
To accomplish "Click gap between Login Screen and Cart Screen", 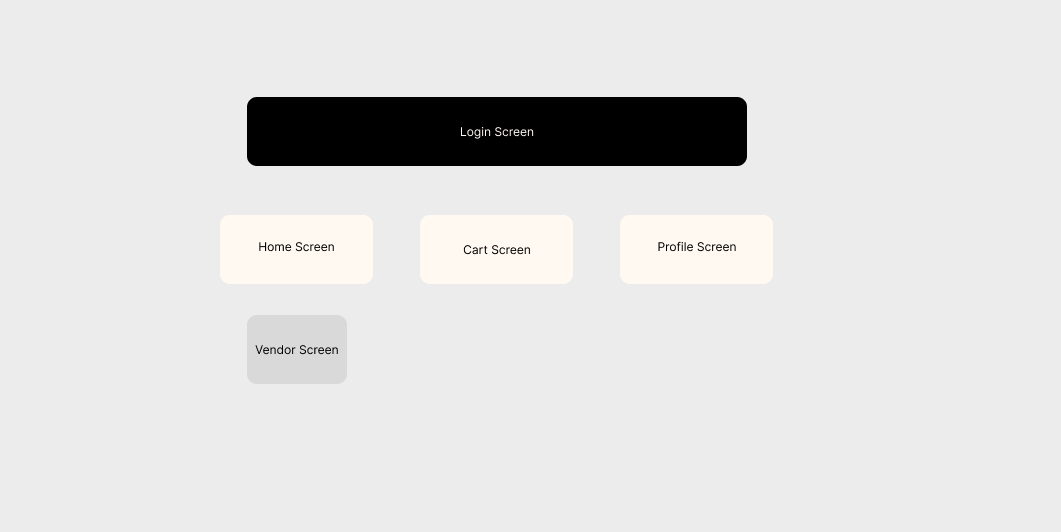I will tap(497, 190).
